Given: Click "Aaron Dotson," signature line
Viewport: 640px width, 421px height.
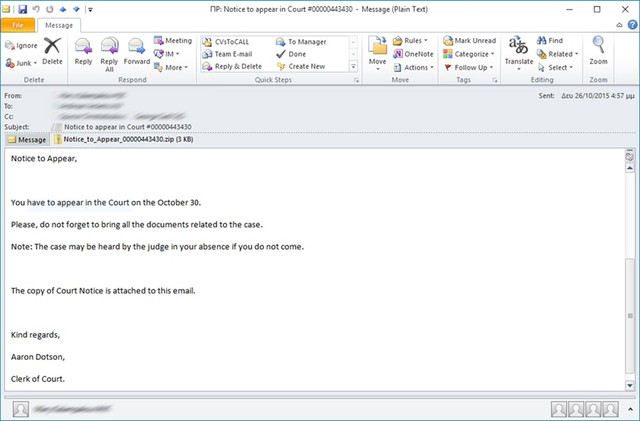Looking at the screenshot, I should [38, 357].
